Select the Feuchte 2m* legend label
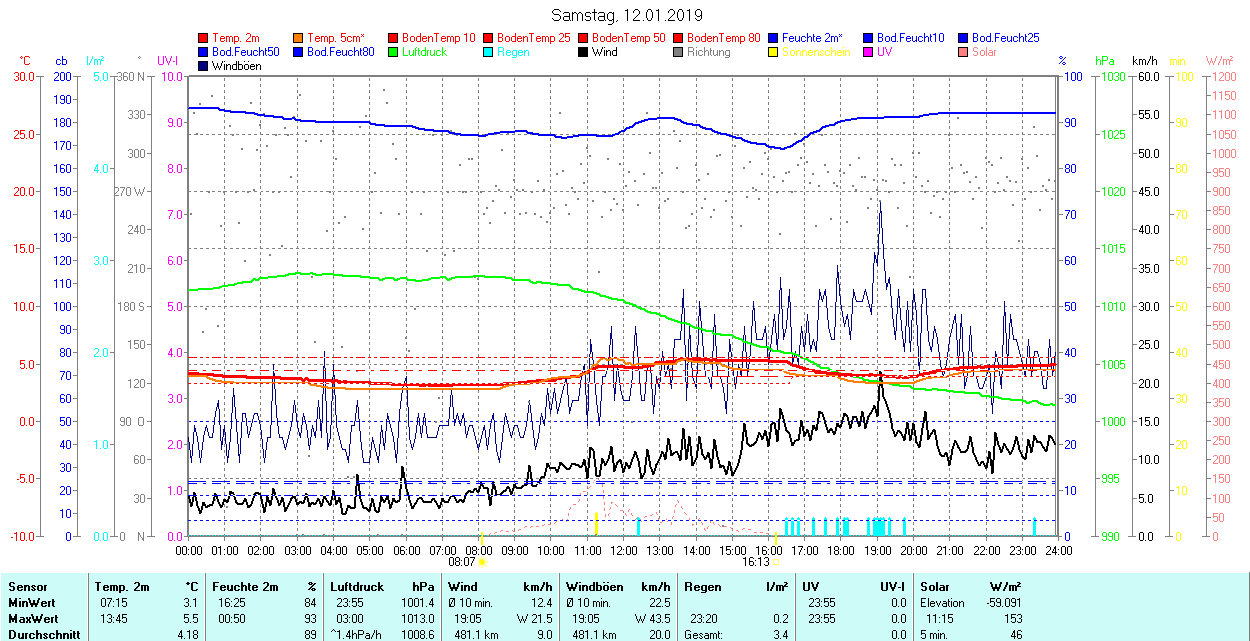 (x=813, y=38)
